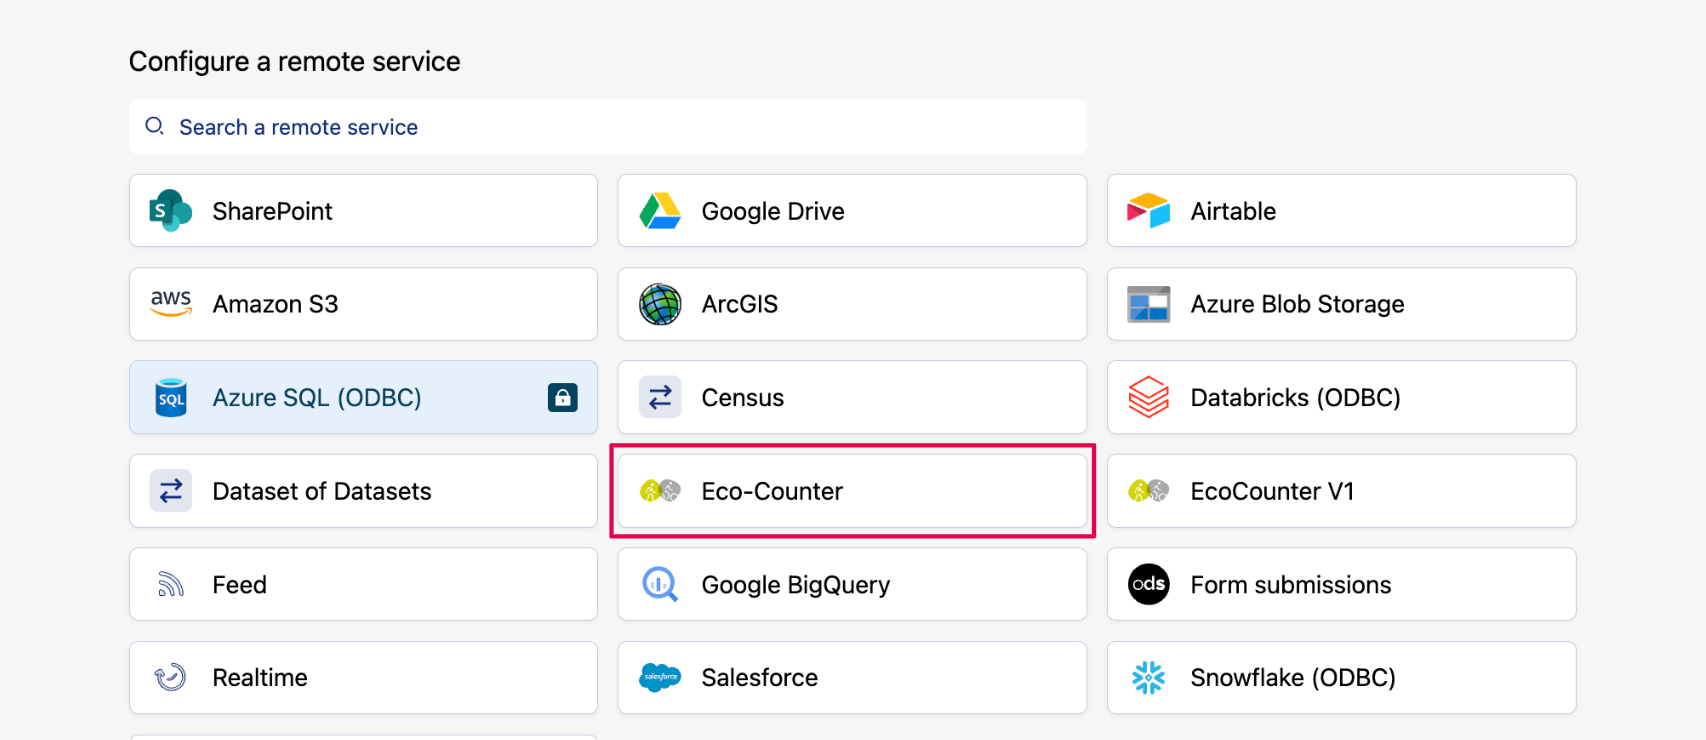Choose the Amazon S3 service

[363, 304]
